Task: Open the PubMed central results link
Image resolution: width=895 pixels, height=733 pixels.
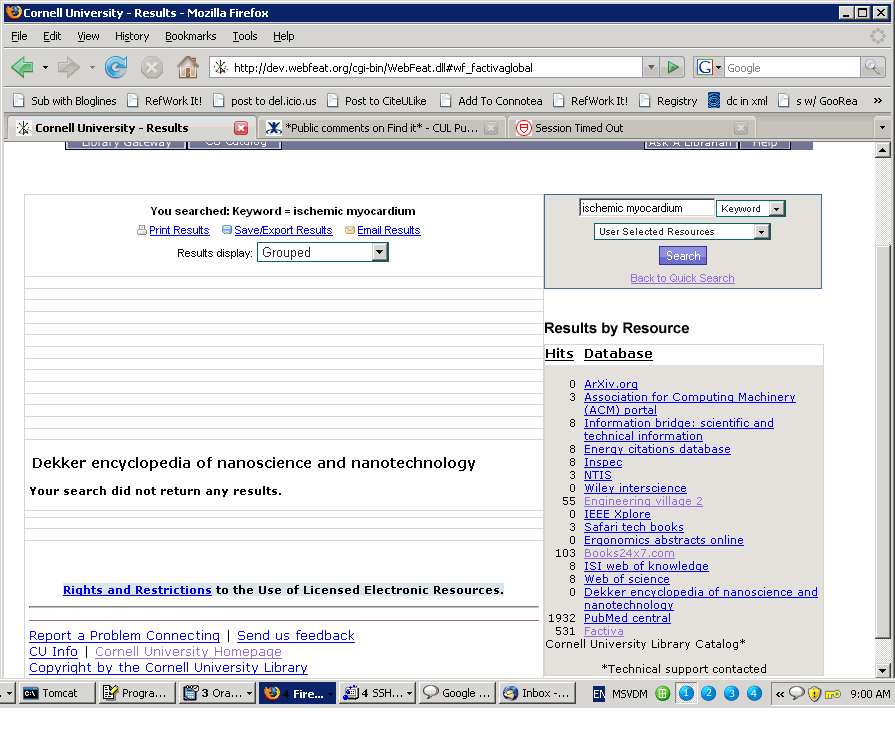Action: coord(627,618)
